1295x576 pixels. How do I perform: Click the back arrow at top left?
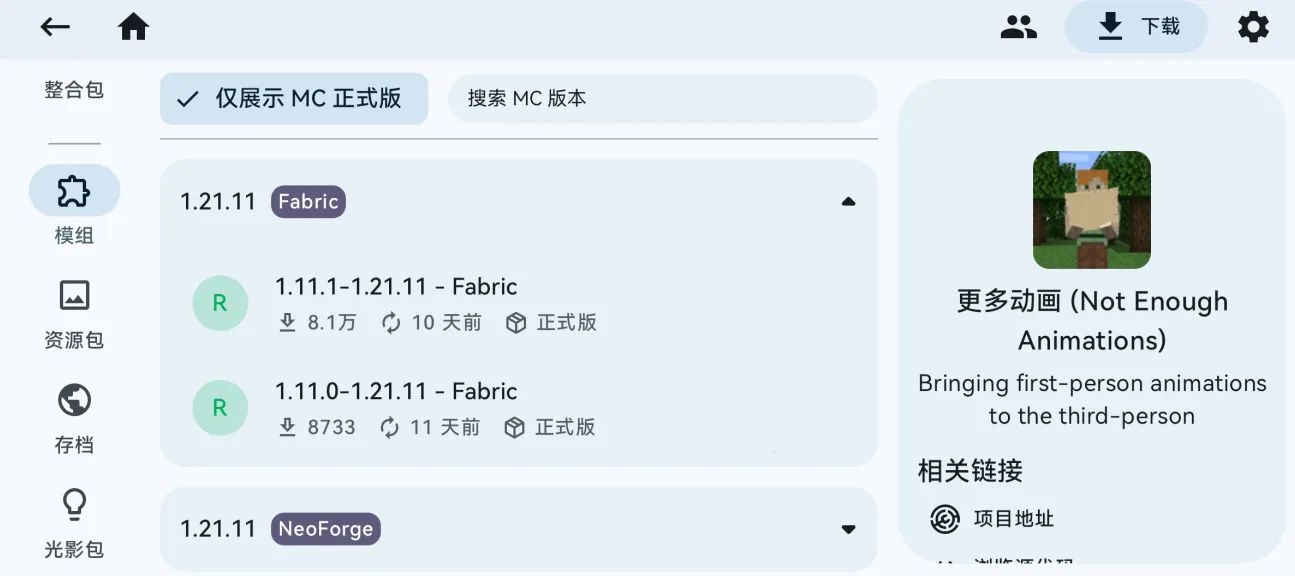pyautogui.click(x=55, y=27)
